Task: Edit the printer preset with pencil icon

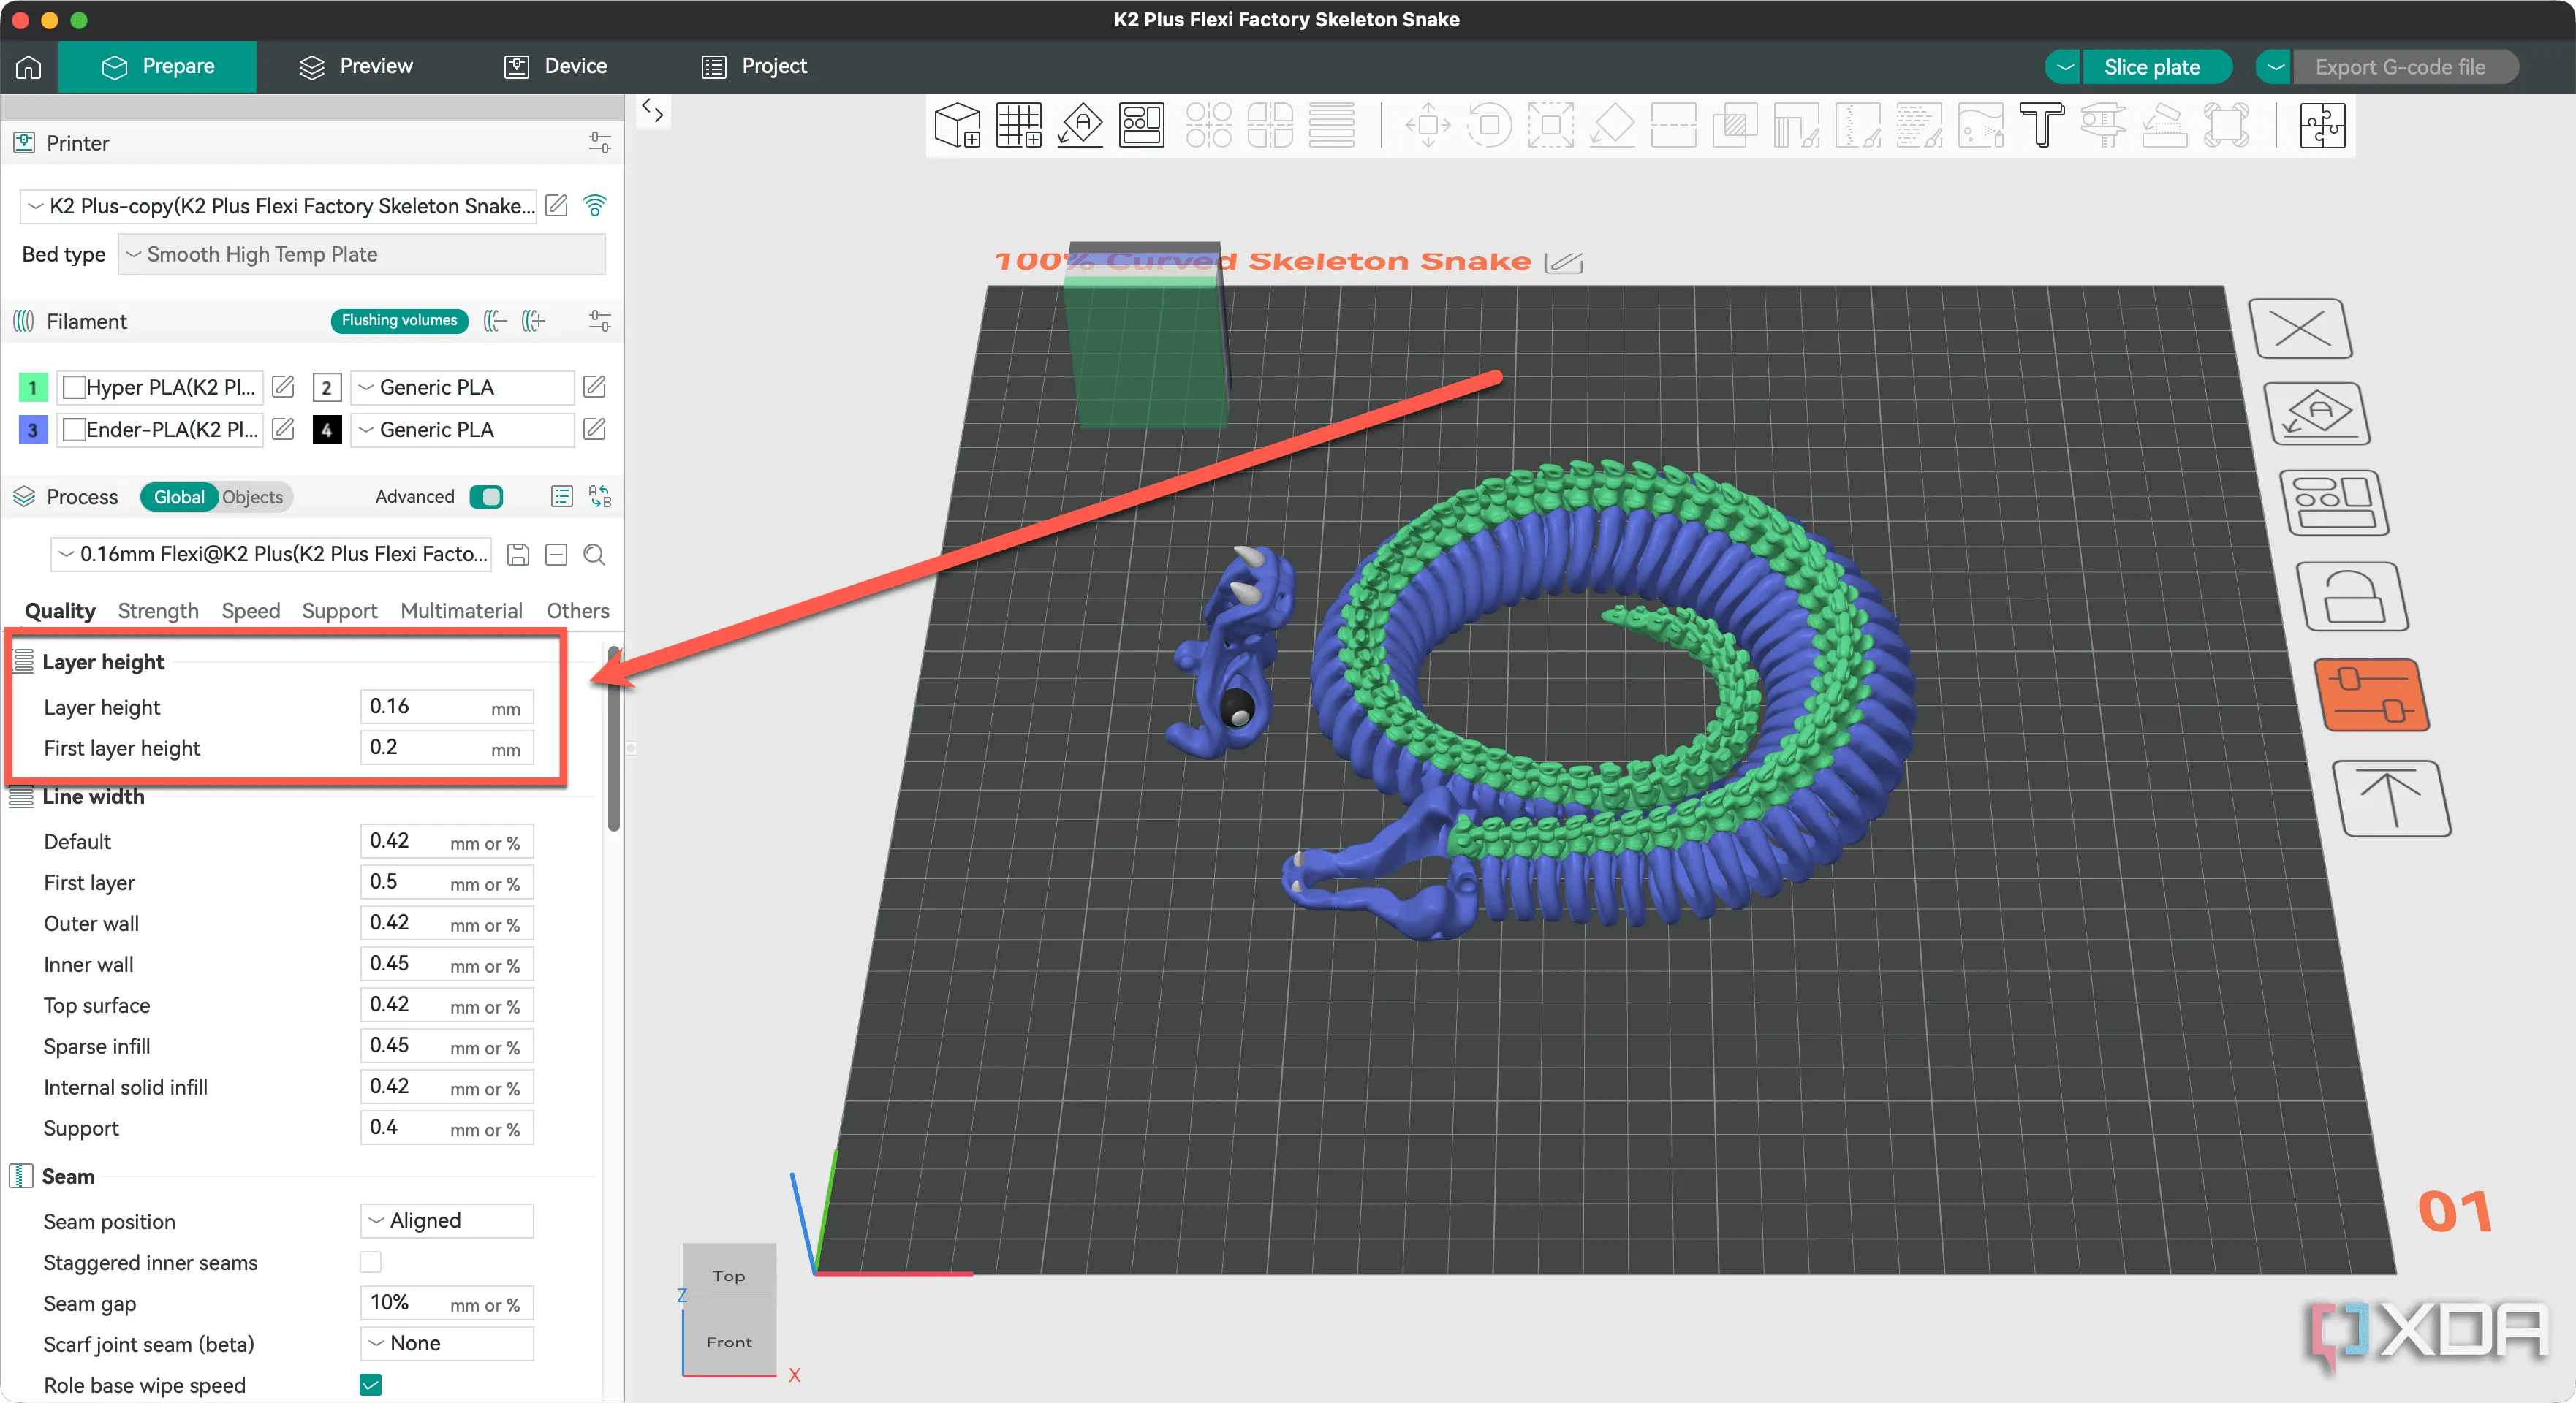Action: point(557,206)
